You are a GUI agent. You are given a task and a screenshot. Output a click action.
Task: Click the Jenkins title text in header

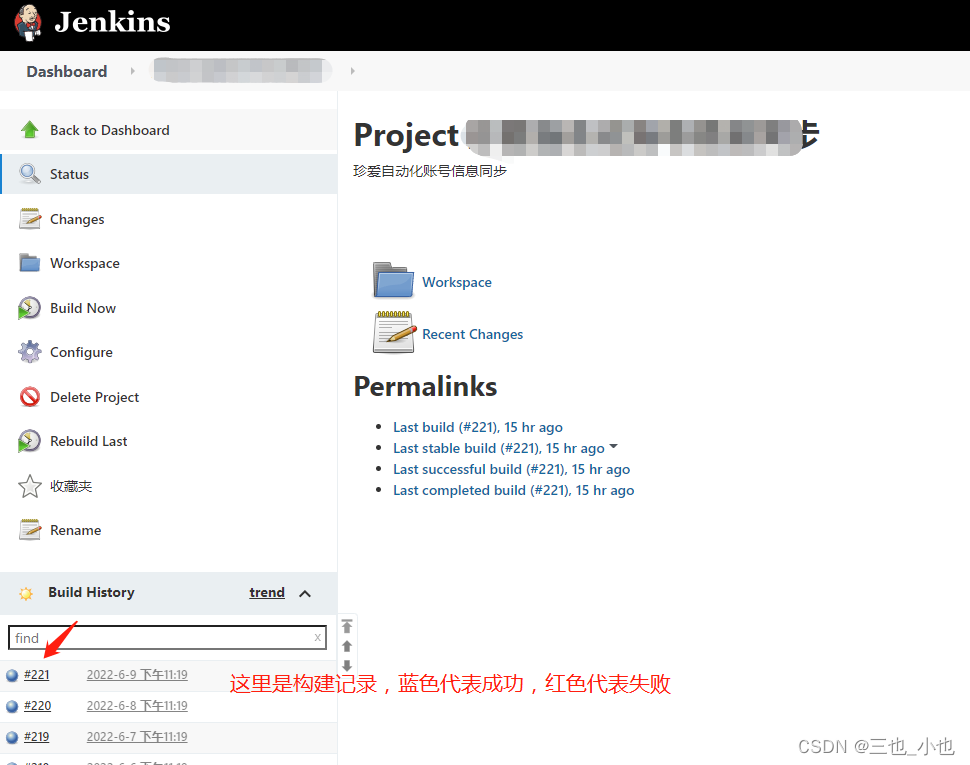click(x=112, y=22)
